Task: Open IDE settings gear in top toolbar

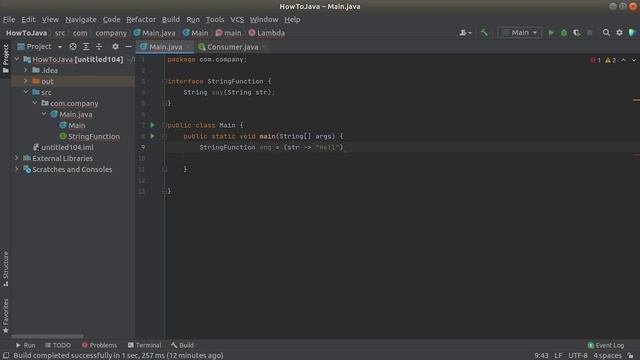Action: 619,33
